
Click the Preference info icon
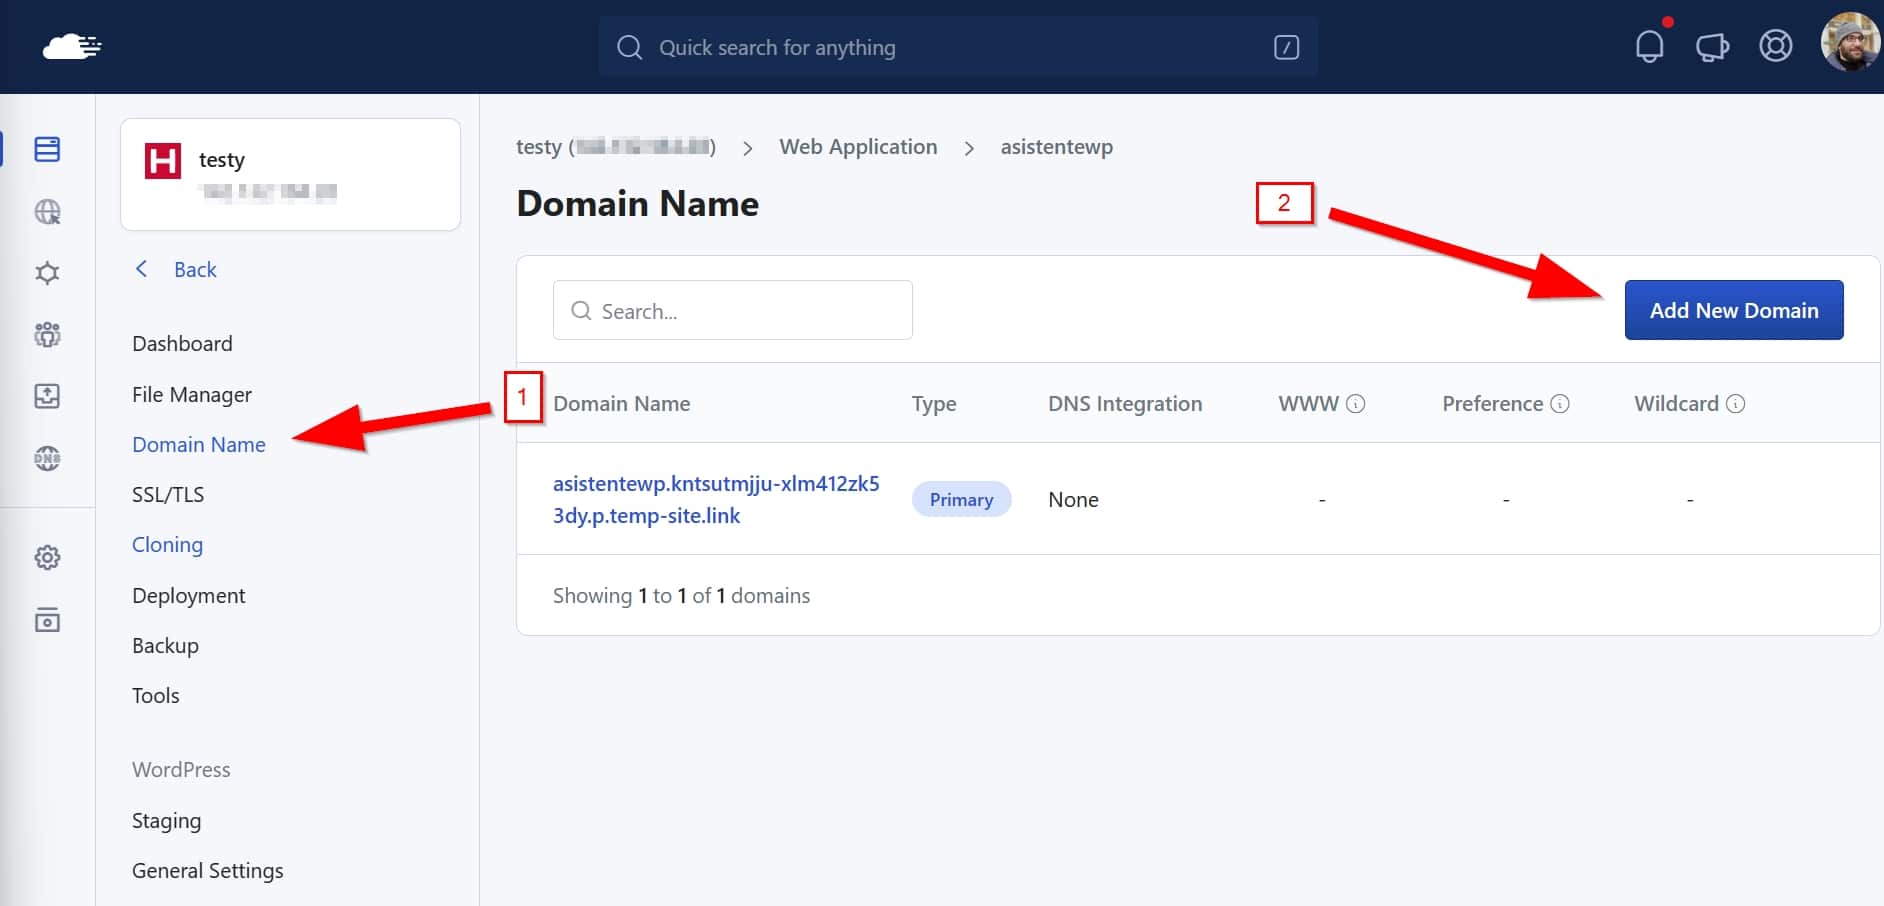point(1559,404)
